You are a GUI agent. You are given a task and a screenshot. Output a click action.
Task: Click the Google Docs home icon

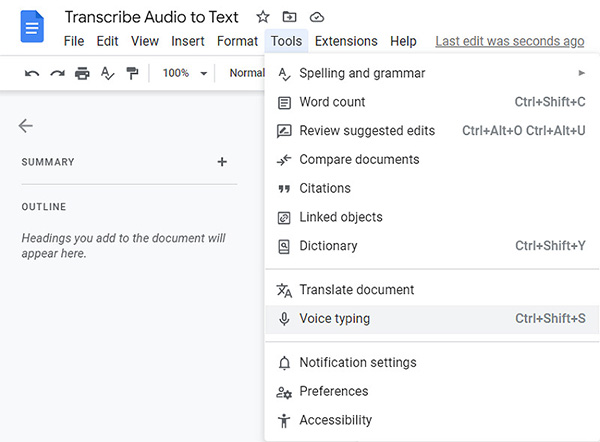coord(32,27)
